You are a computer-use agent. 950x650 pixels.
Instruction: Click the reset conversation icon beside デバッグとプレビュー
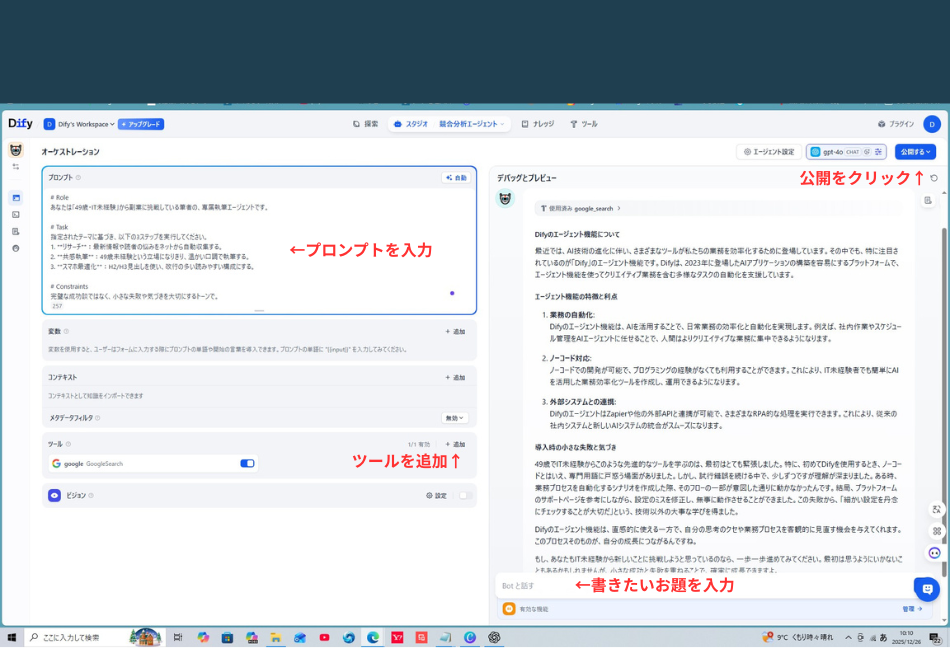[935, 176]
